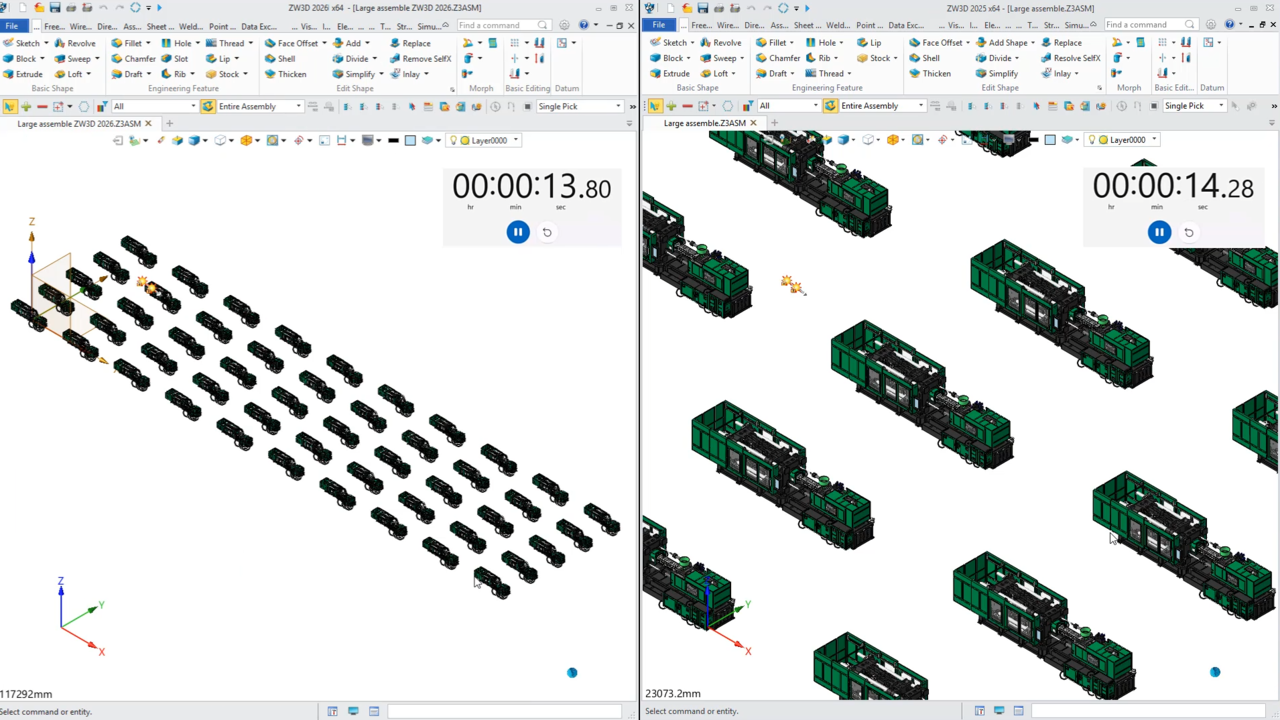Open the File menu in ZW3D 2026
Screen dimensions: 1280x720
(x=12, y=25)
